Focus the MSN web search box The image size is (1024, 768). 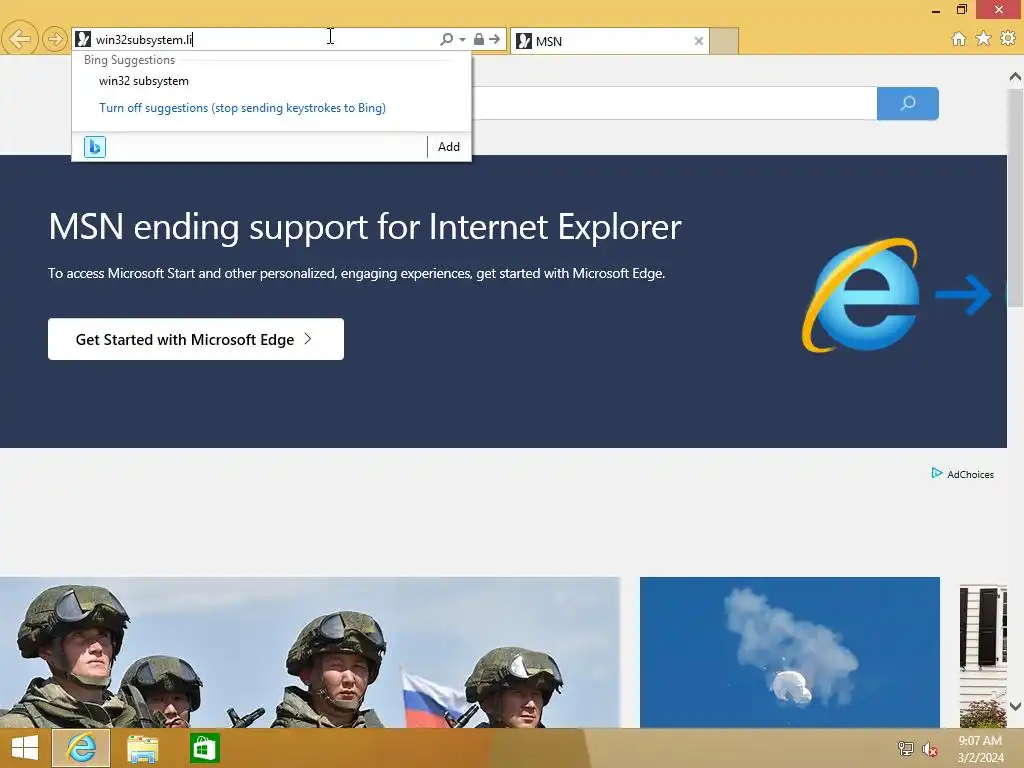click(x=674, y=103)
